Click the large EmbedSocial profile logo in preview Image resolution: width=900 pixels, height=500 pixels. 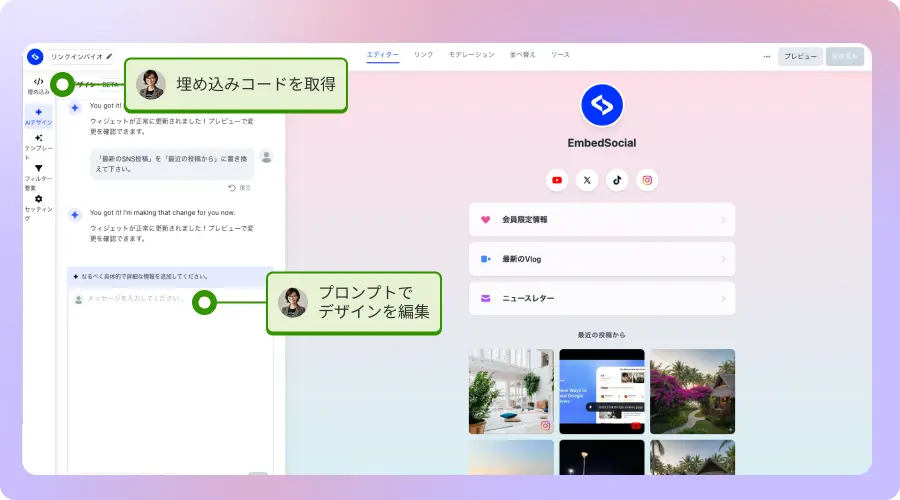tap(602, 105)
